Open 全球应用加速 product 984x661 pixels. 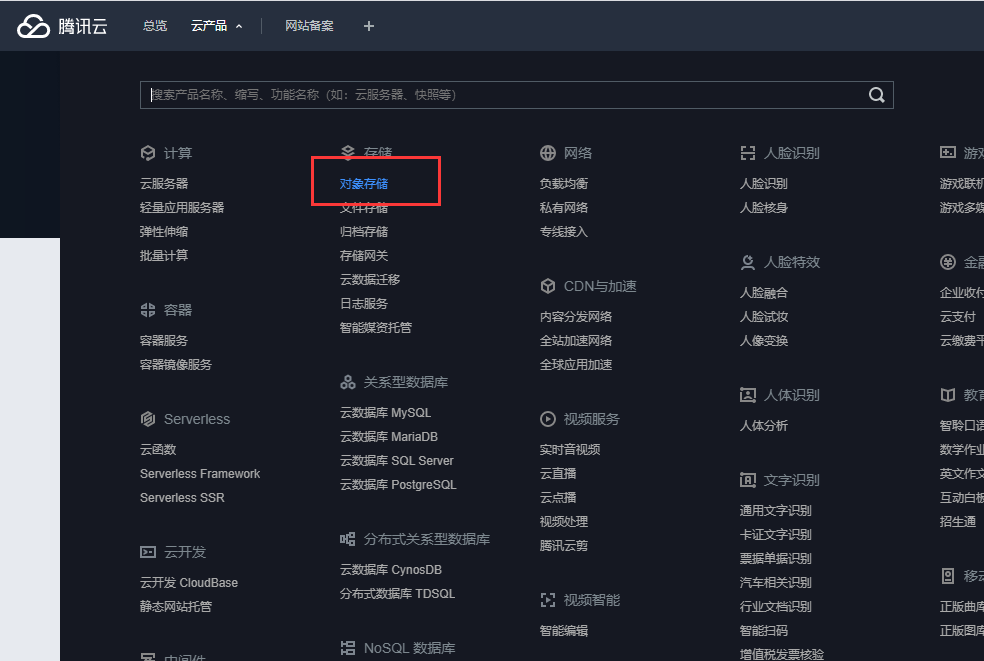point(575,365)
